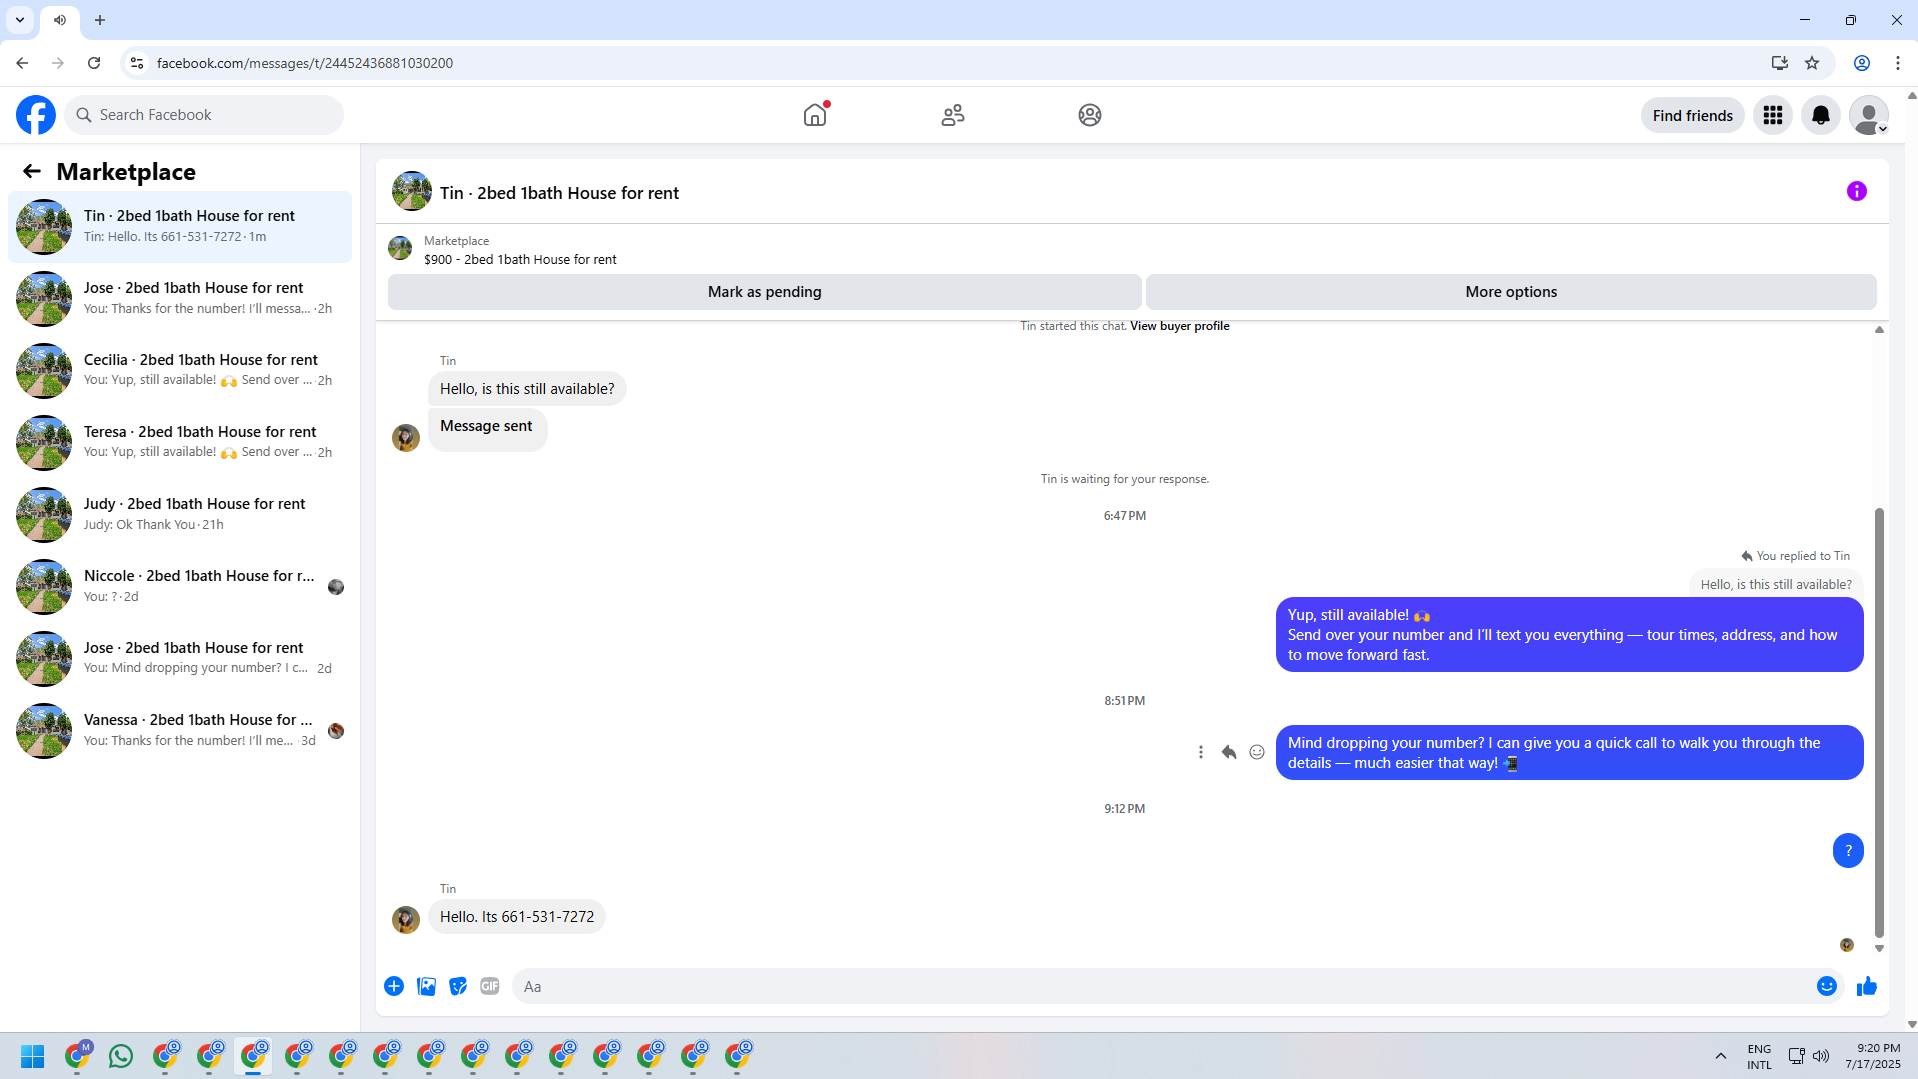Click the quoted 'Hello, is this still available?' reply
1918x1079 pixels.
(x=1776, y=585)
